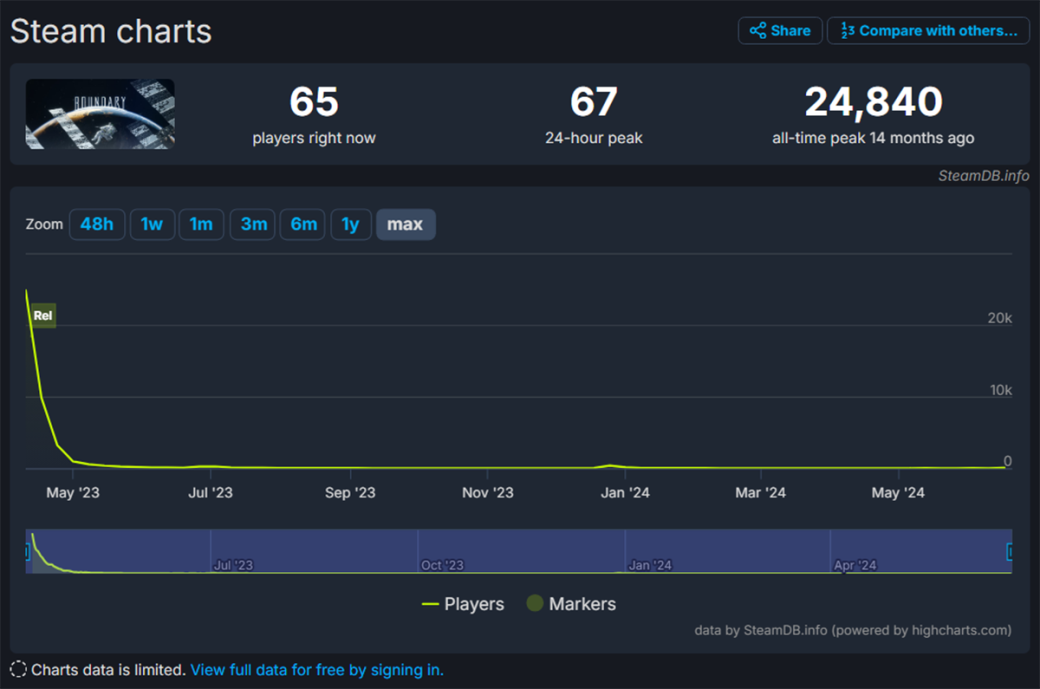Open Compare with others

928,31
